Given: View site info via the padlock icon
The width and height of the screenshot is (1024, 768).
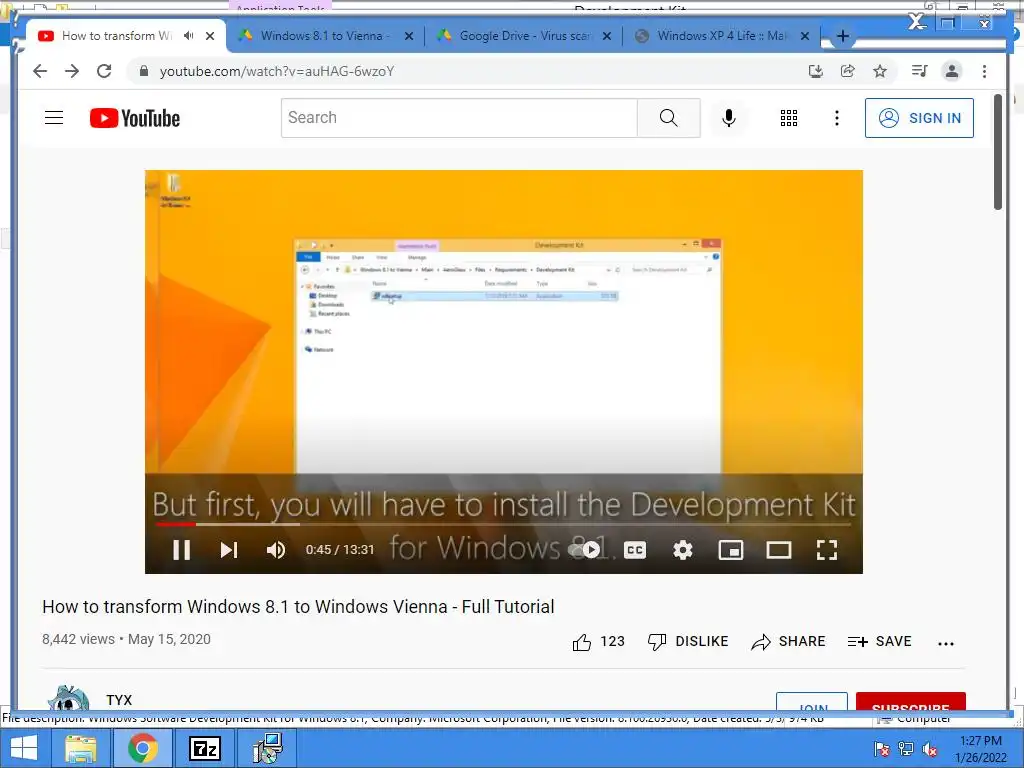Looking at the screenshot, I should coord(144,71).
